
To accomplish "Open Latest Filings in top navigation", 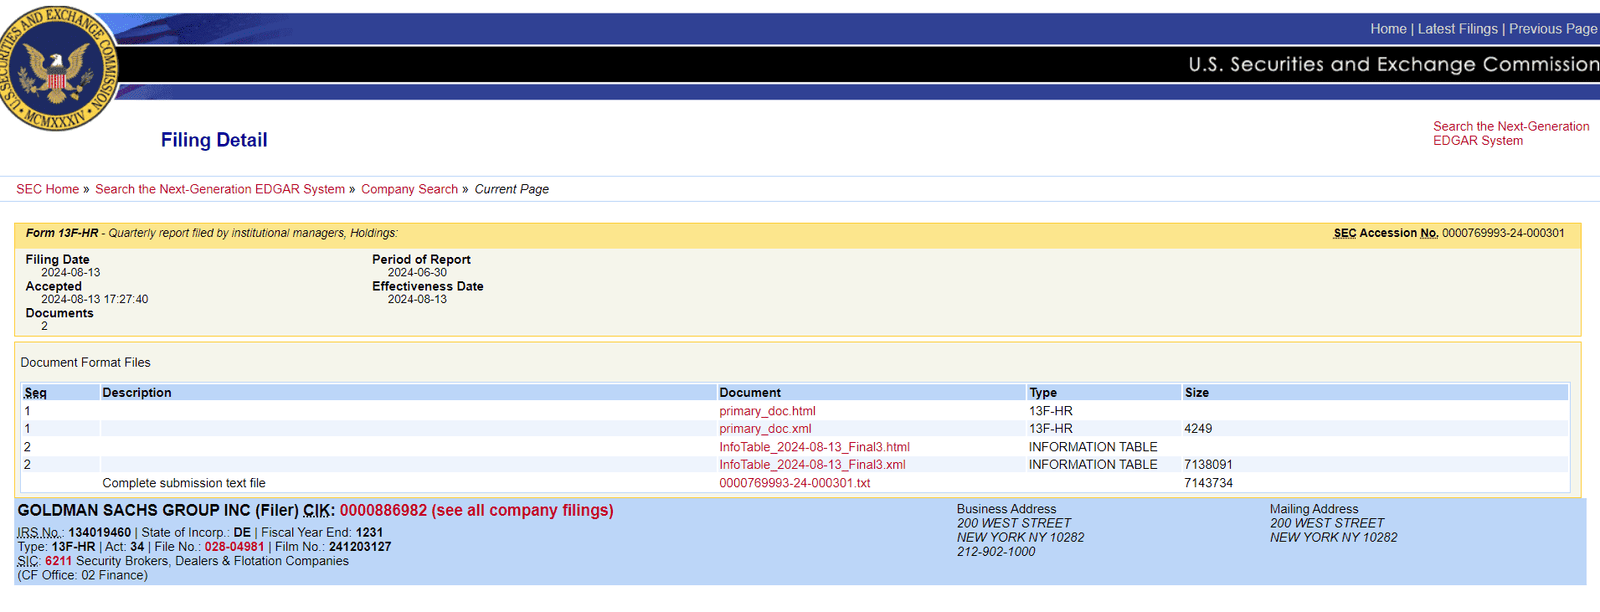I will (x=1457, y=29).
